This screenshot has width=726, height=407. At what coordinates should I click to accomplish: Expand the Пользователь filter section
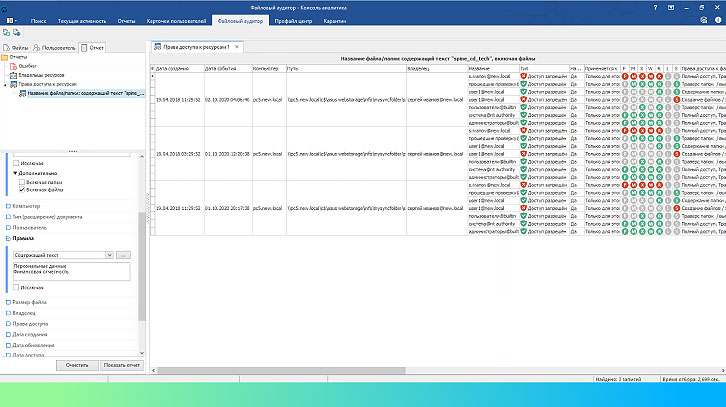[8, 228]
